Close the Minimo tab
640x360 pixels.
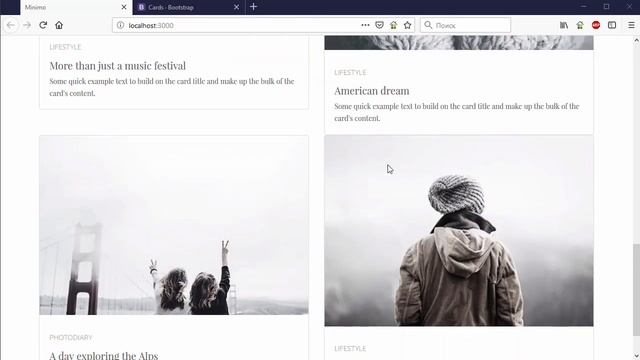(x=124, y=7)
